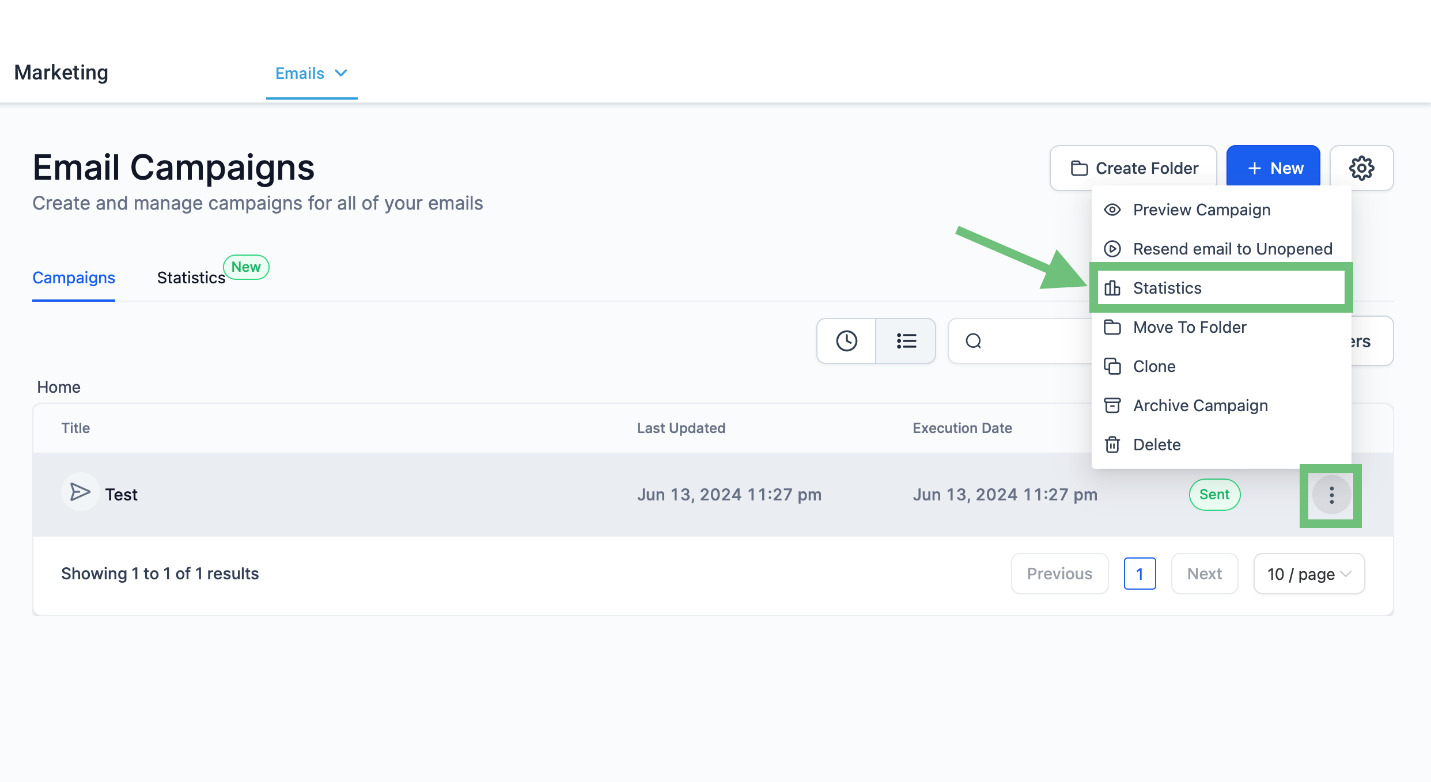Click the clone copy icon

point(1112,366)
